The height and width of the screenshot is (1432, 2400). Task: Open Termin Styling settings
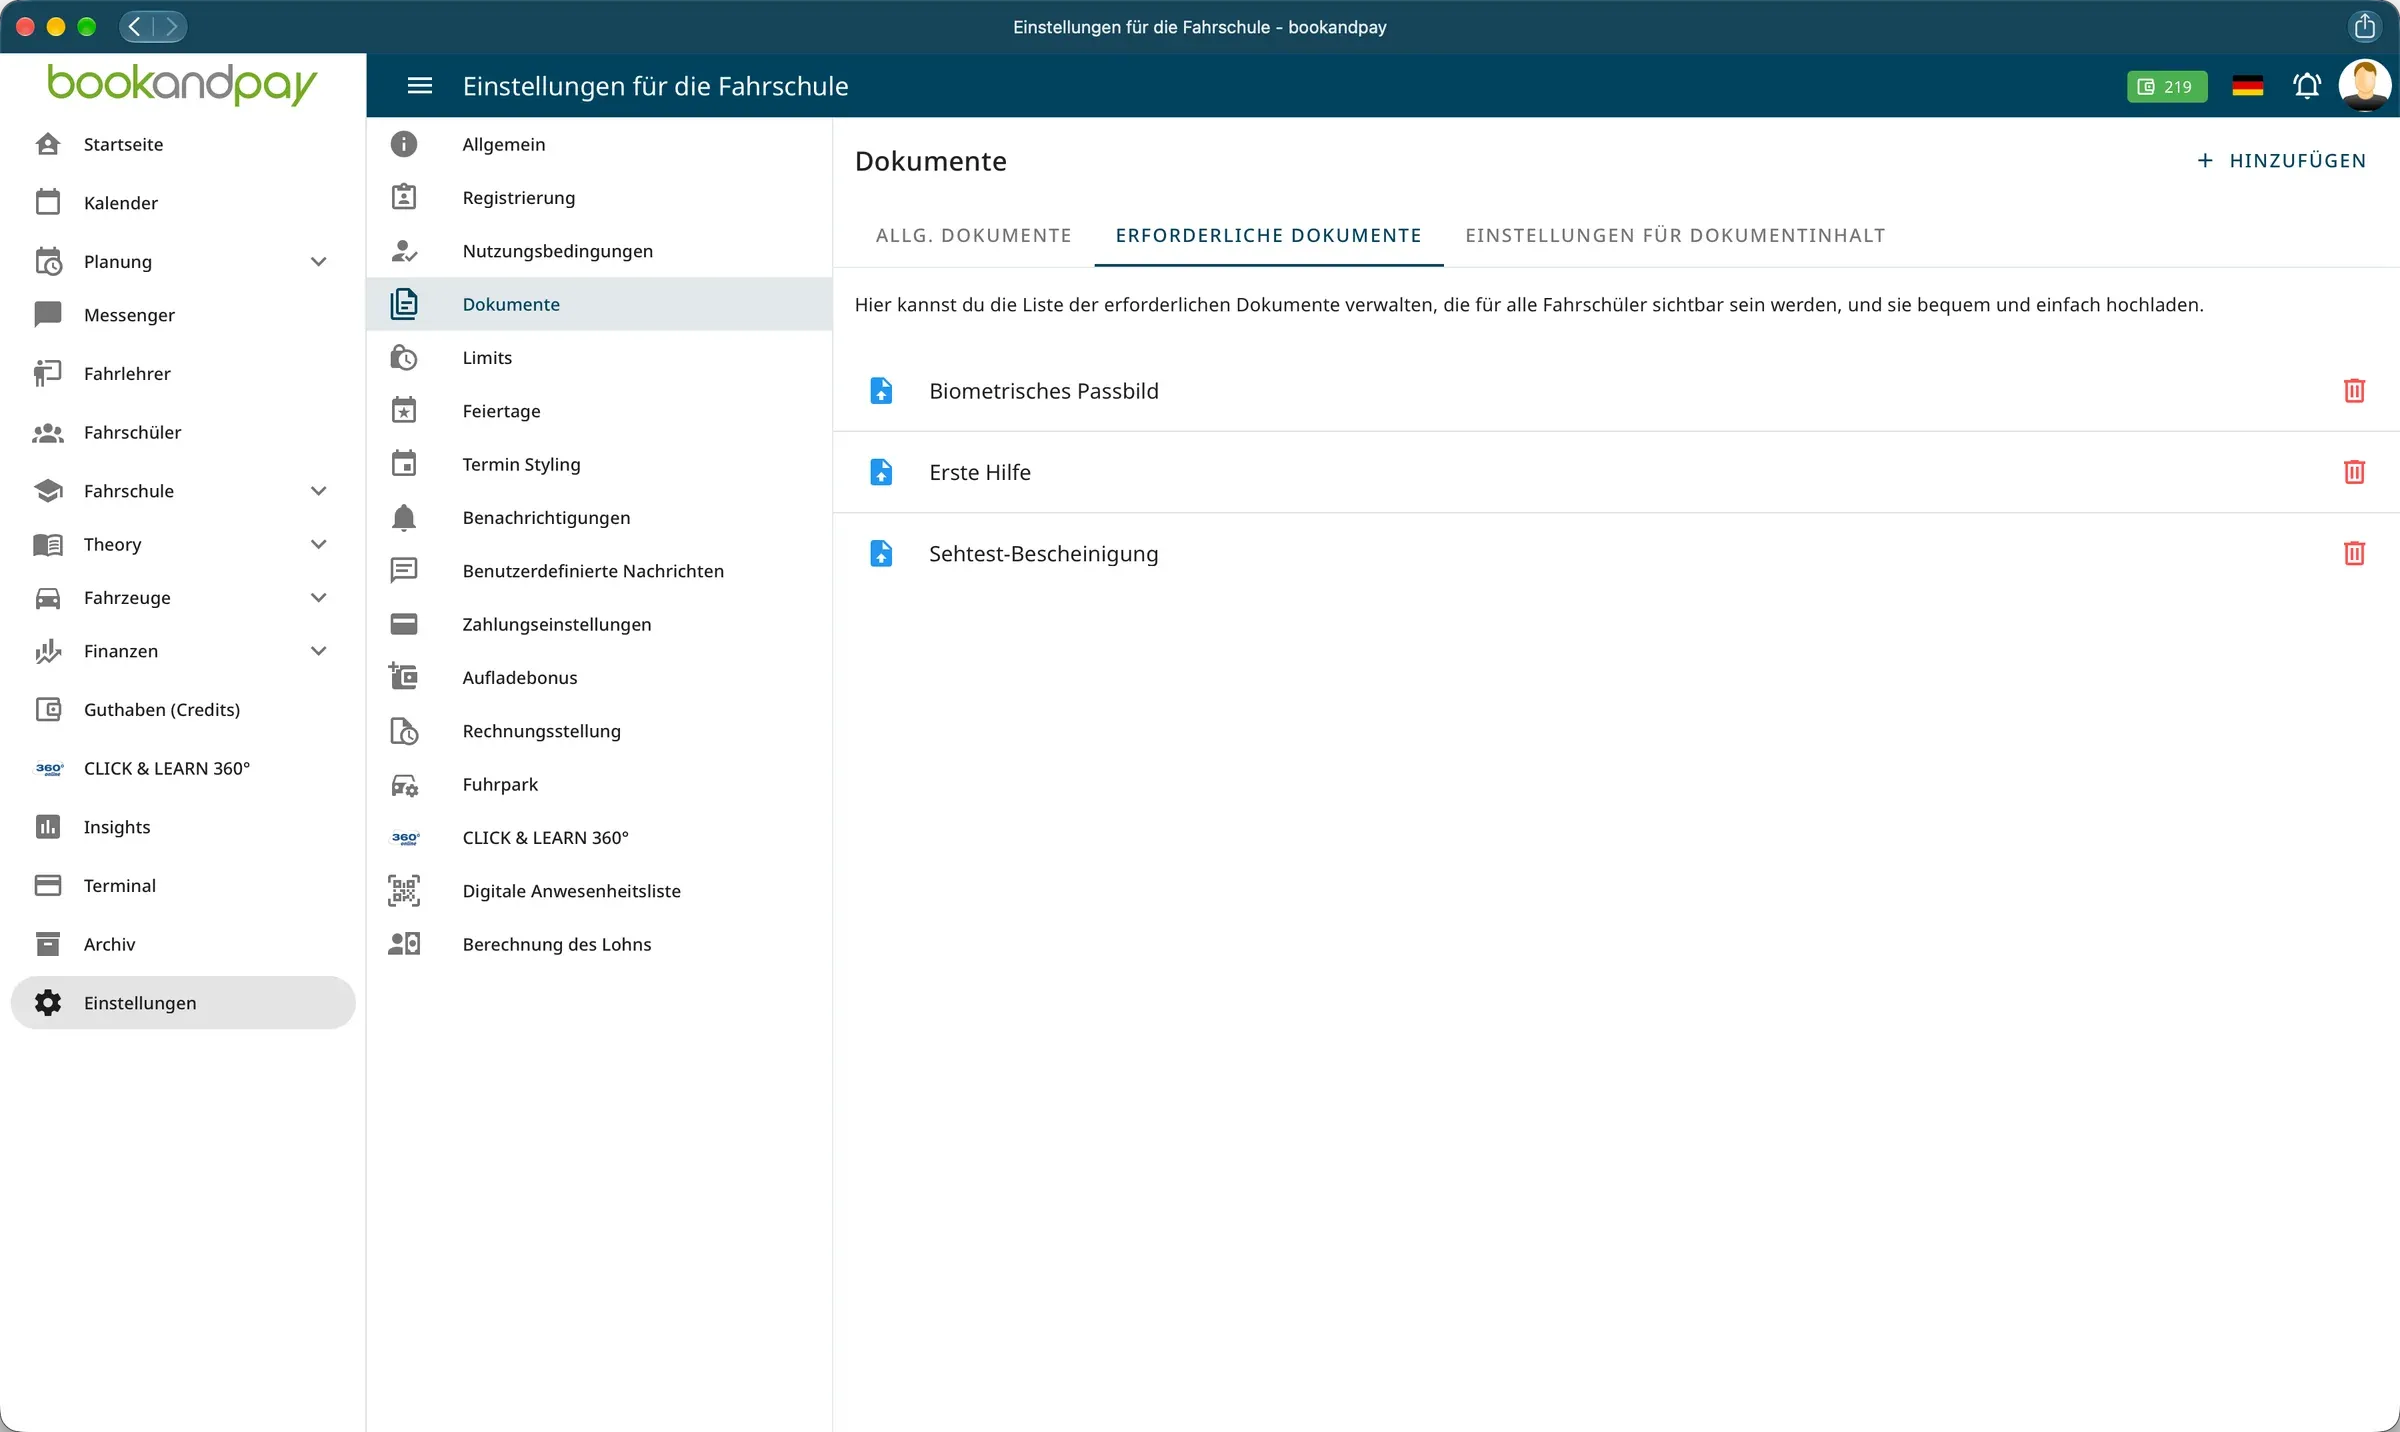[599, 465]
